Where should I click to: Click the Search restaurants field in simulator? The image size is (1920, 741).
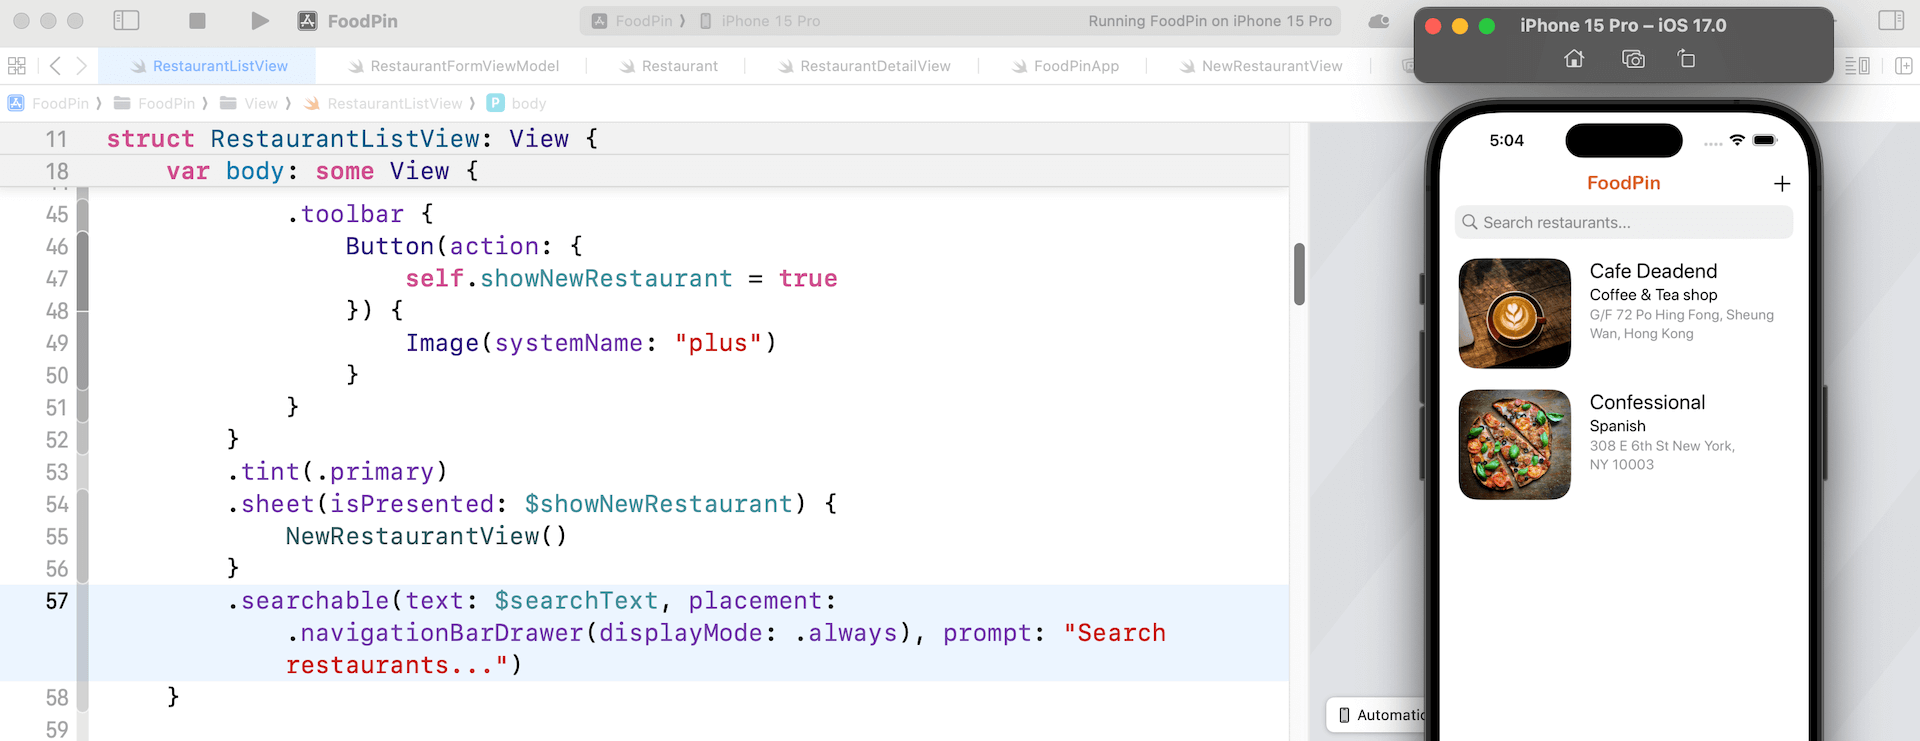point(1623,223)
